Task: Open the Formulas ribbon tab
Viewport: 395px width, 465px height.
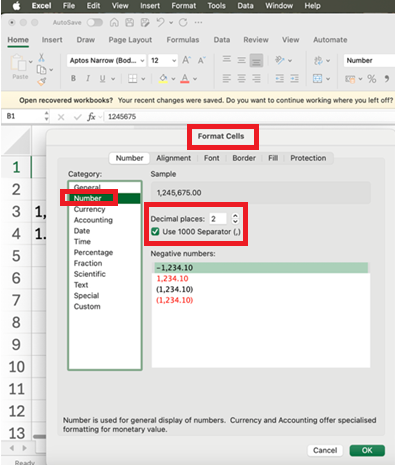Action: tap(183, 40)
